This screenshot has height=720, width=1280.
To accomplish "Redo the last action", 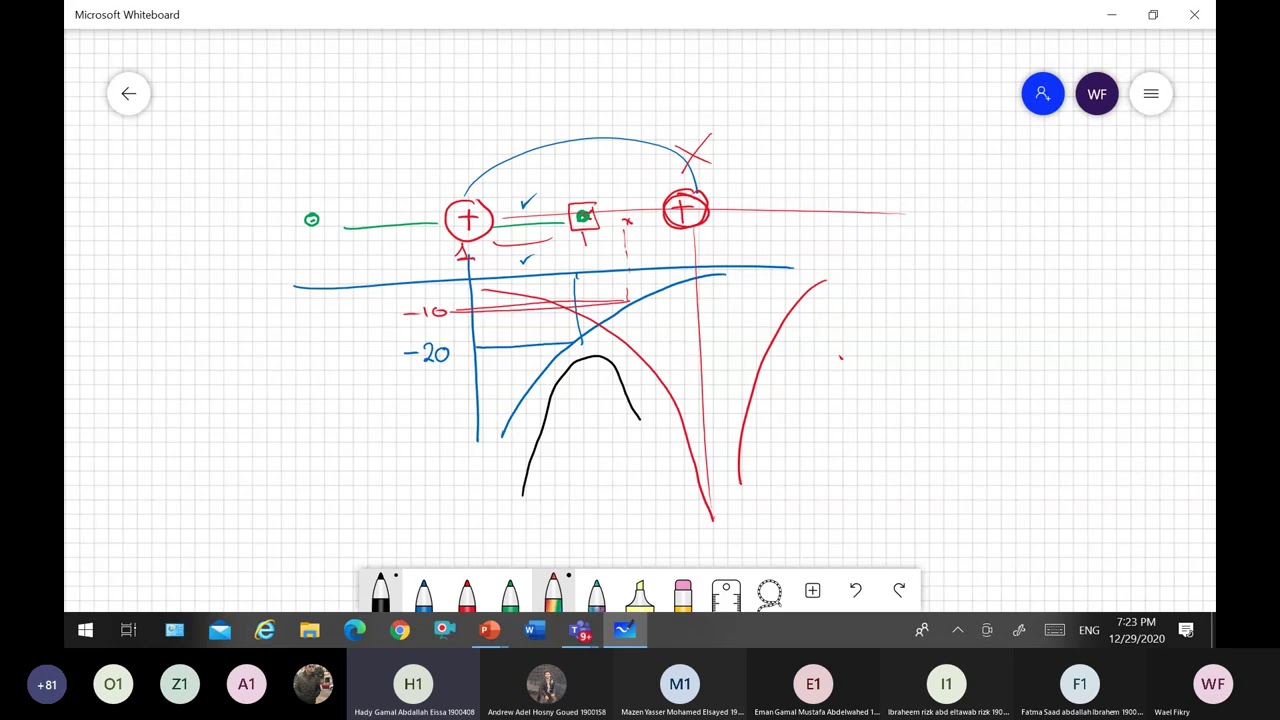I will pyautogui.click(x=899, y=591).
